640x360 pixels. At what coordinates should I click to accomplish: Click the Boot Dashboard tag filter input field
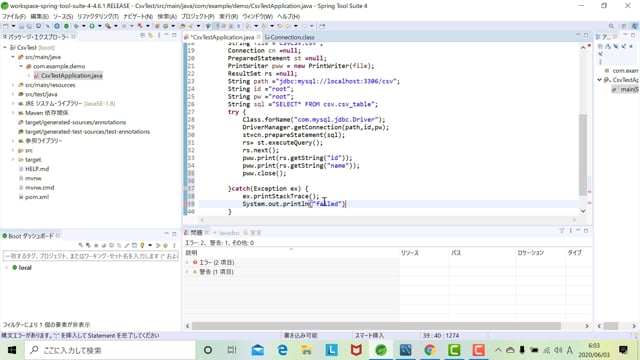coord(91,256)
